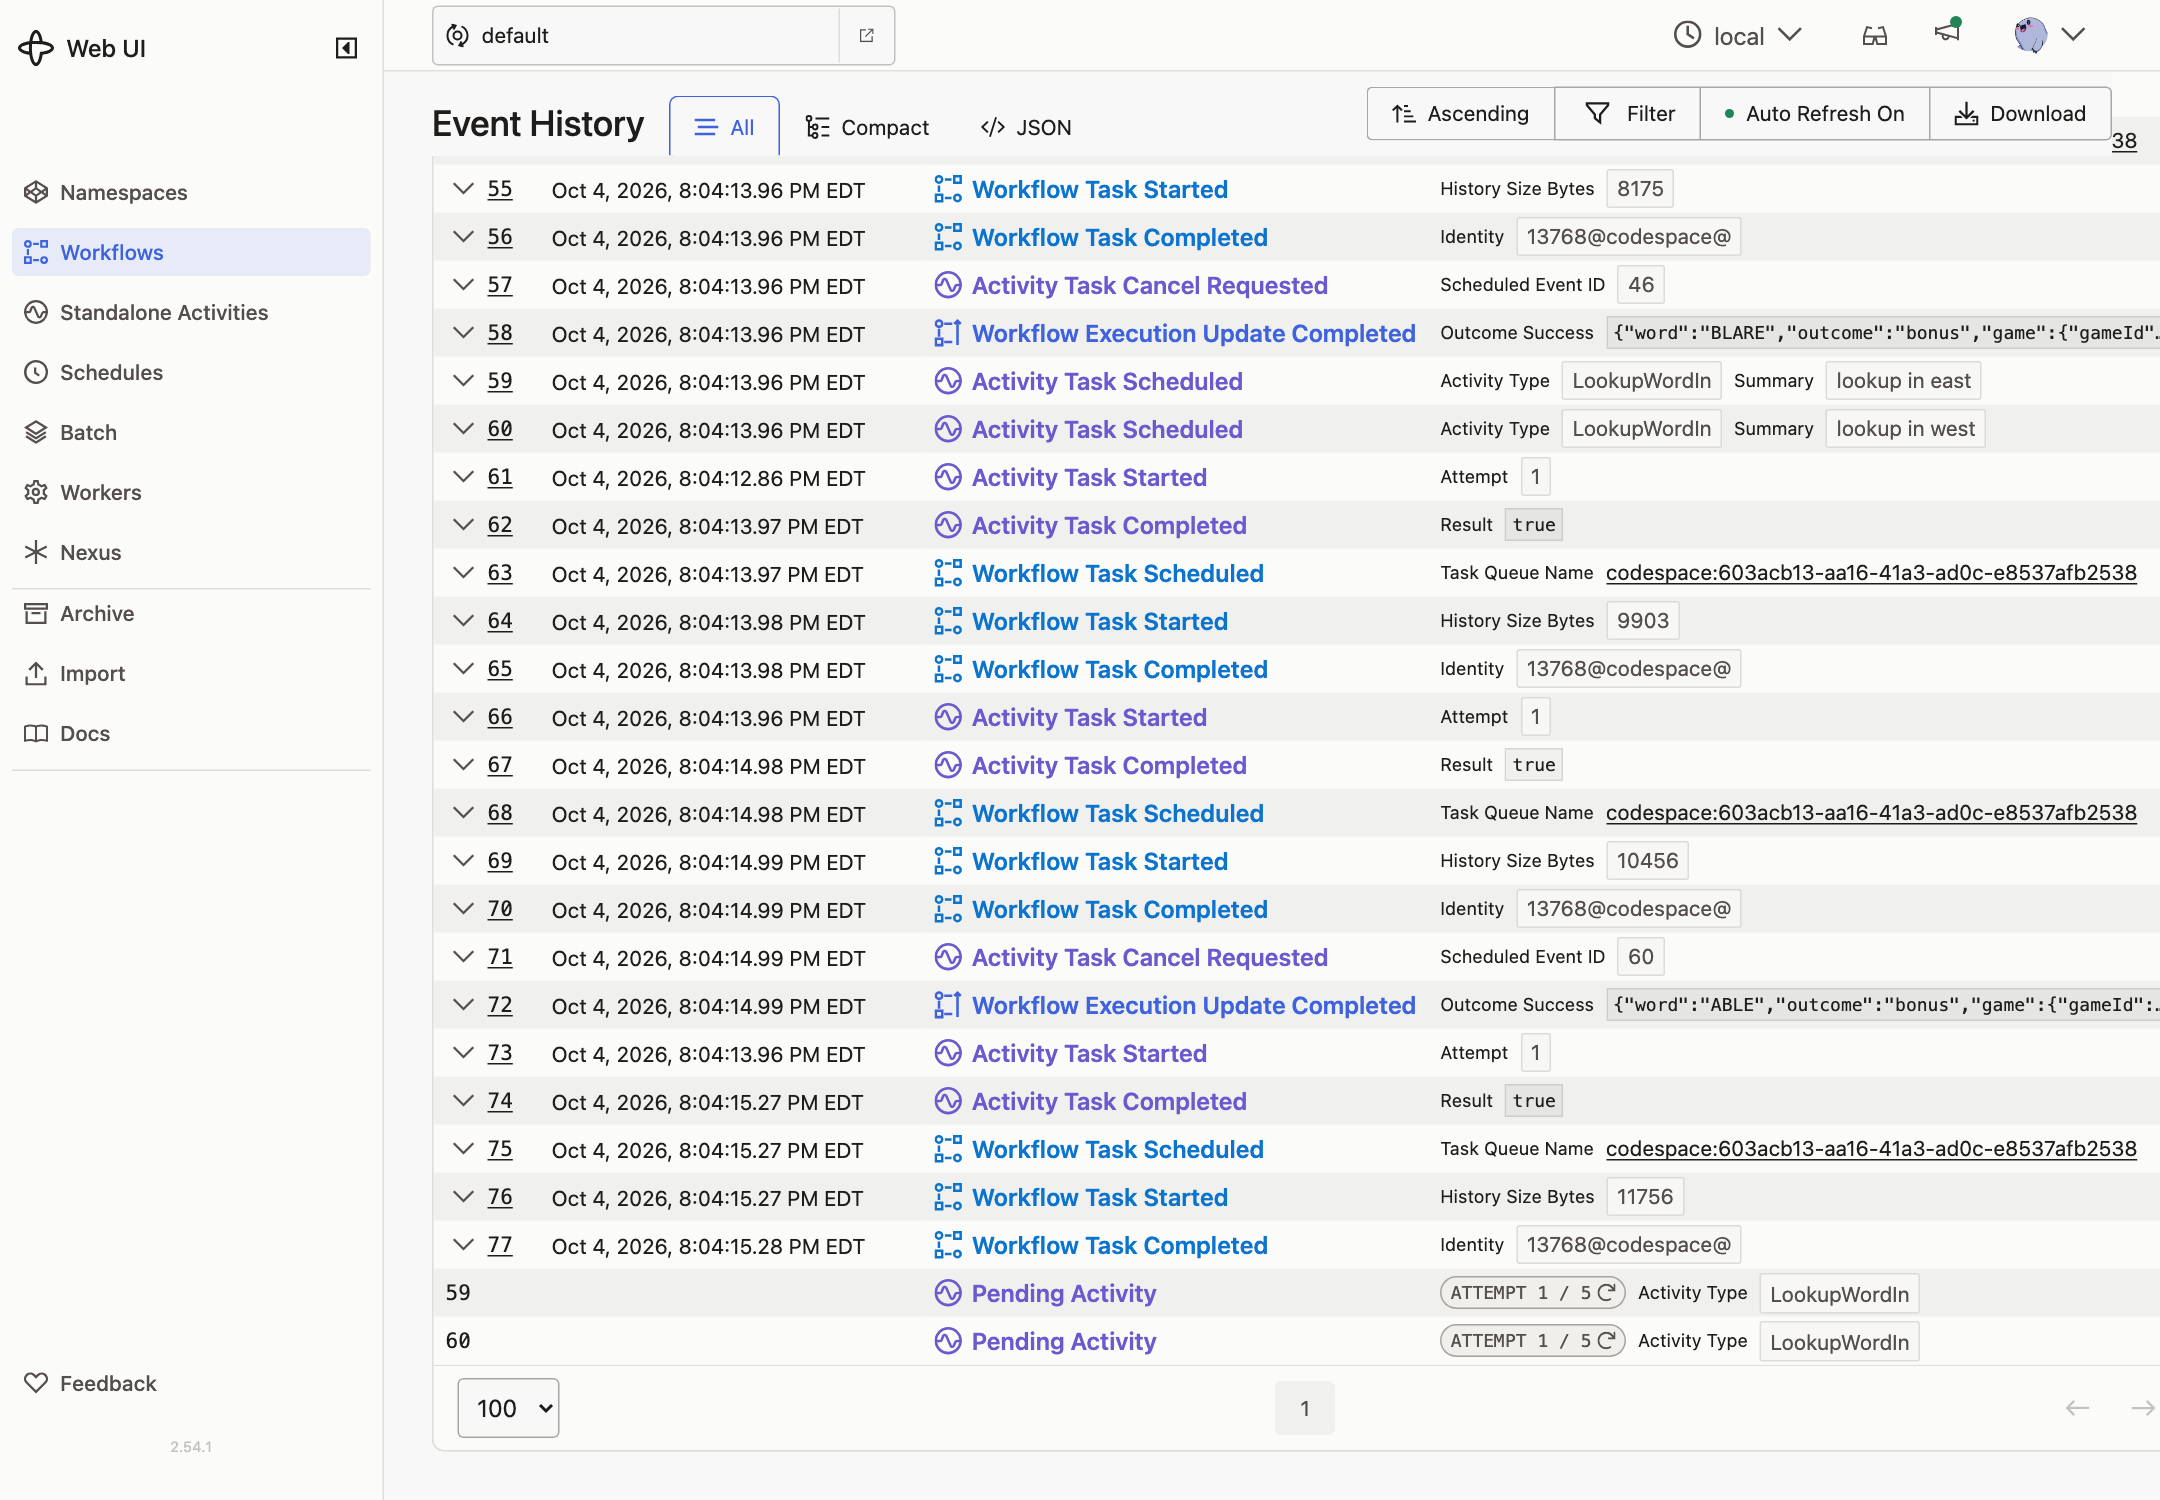Collapse the sidebar with the panel icon
The width and height of the screenshot is (2160, 1500).
346,48
